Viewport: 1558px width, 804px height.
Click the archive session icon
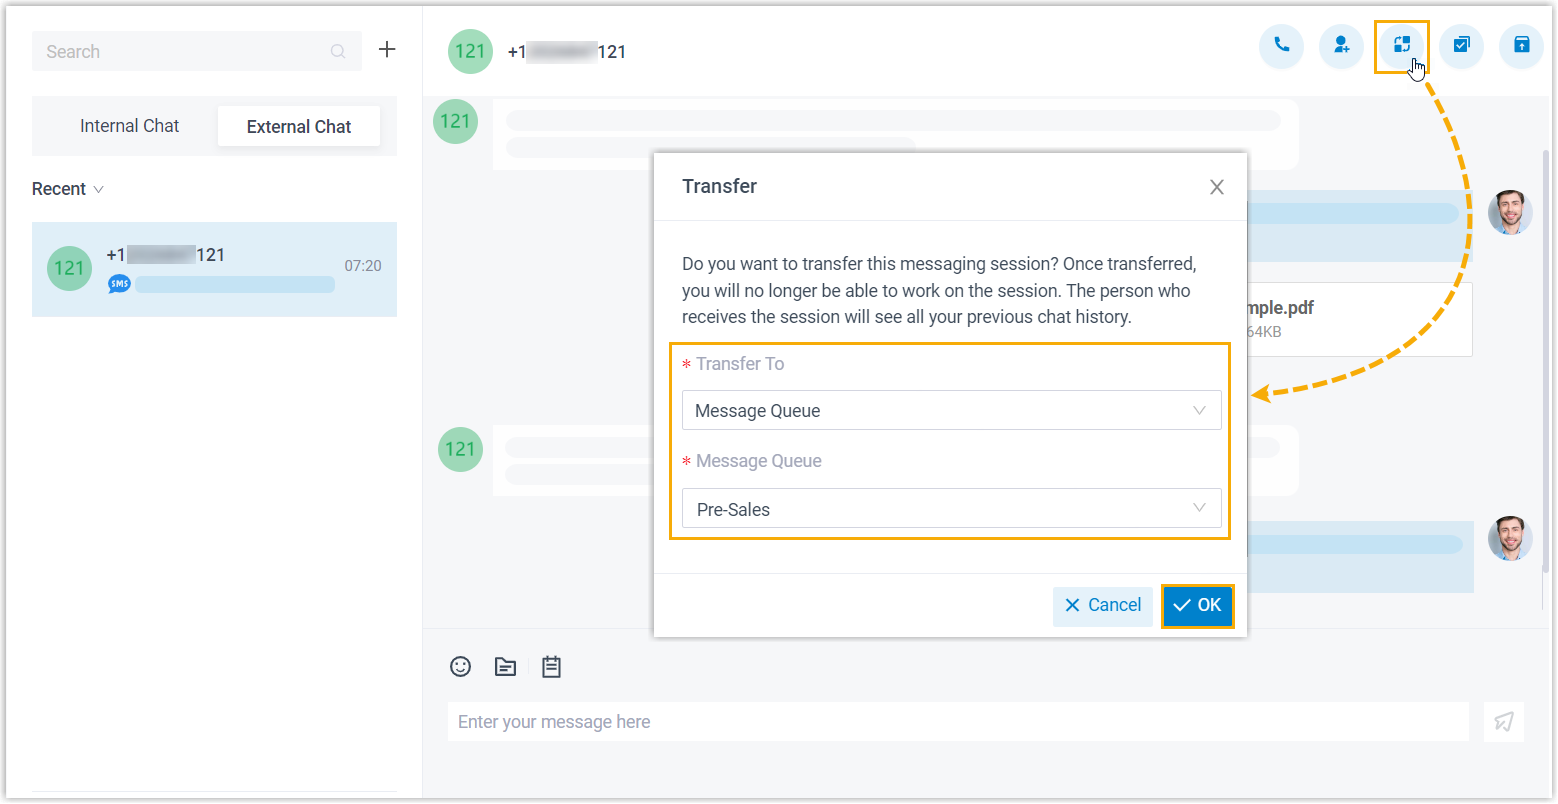click(x=1521, y=45)
